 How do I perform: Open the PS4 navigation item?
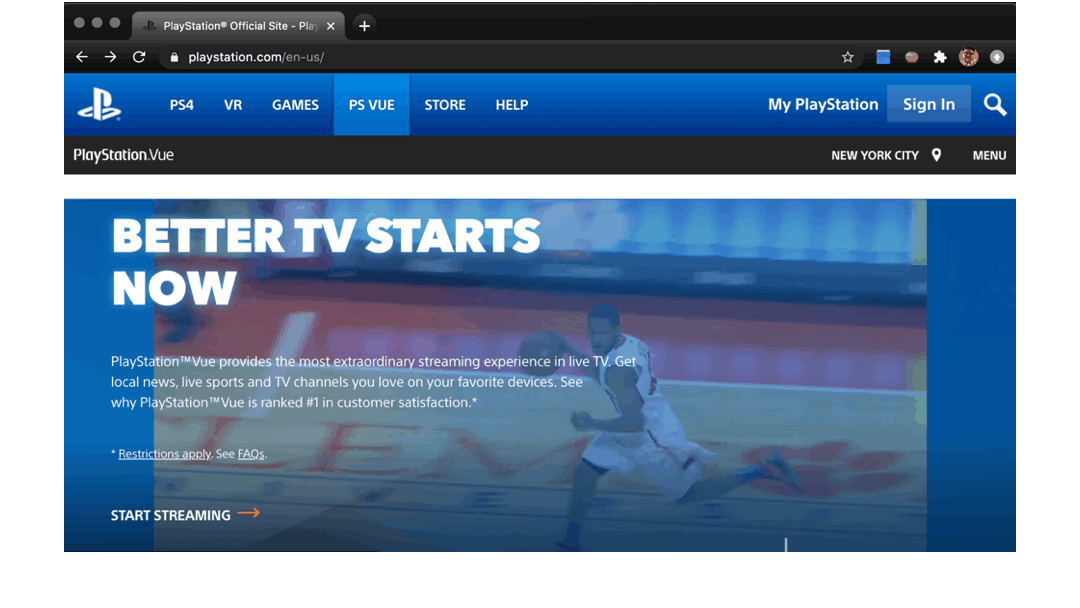(182, 105)
